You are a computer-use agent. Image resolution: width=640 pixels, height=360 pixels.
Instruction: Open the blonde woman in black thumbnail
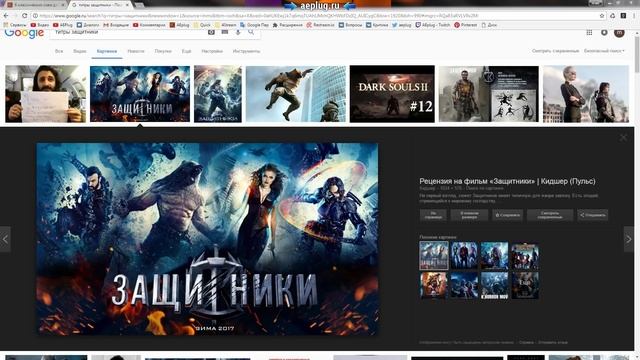(586, 94)
